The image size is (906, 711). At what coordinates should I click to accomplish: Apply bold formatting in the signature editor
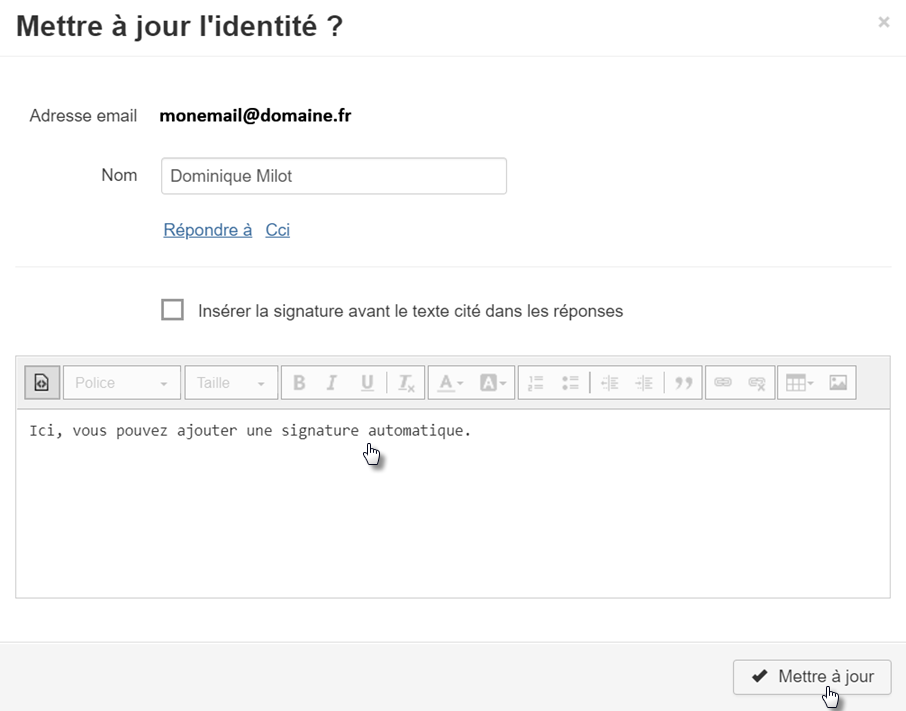[298, 383]
